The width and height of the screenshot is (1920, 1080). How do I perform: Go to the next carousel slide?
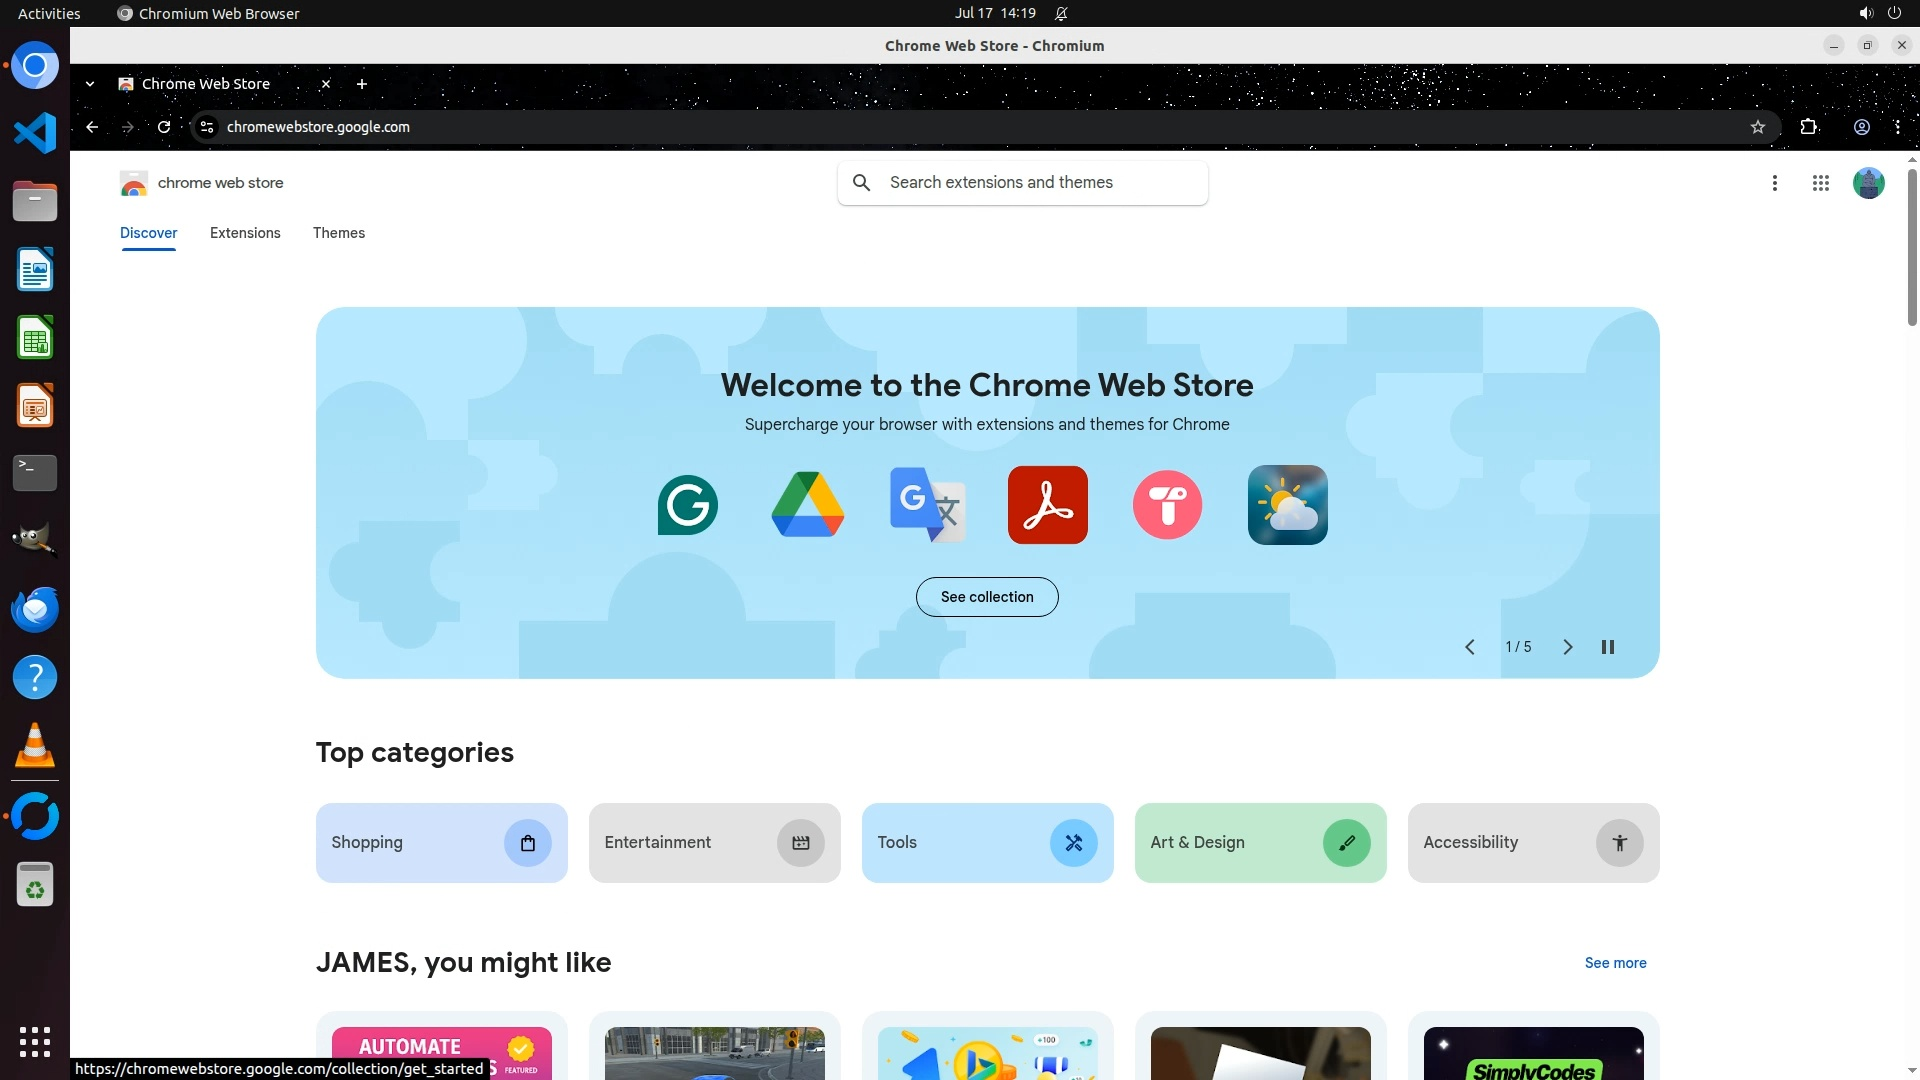click(1567, 647)
